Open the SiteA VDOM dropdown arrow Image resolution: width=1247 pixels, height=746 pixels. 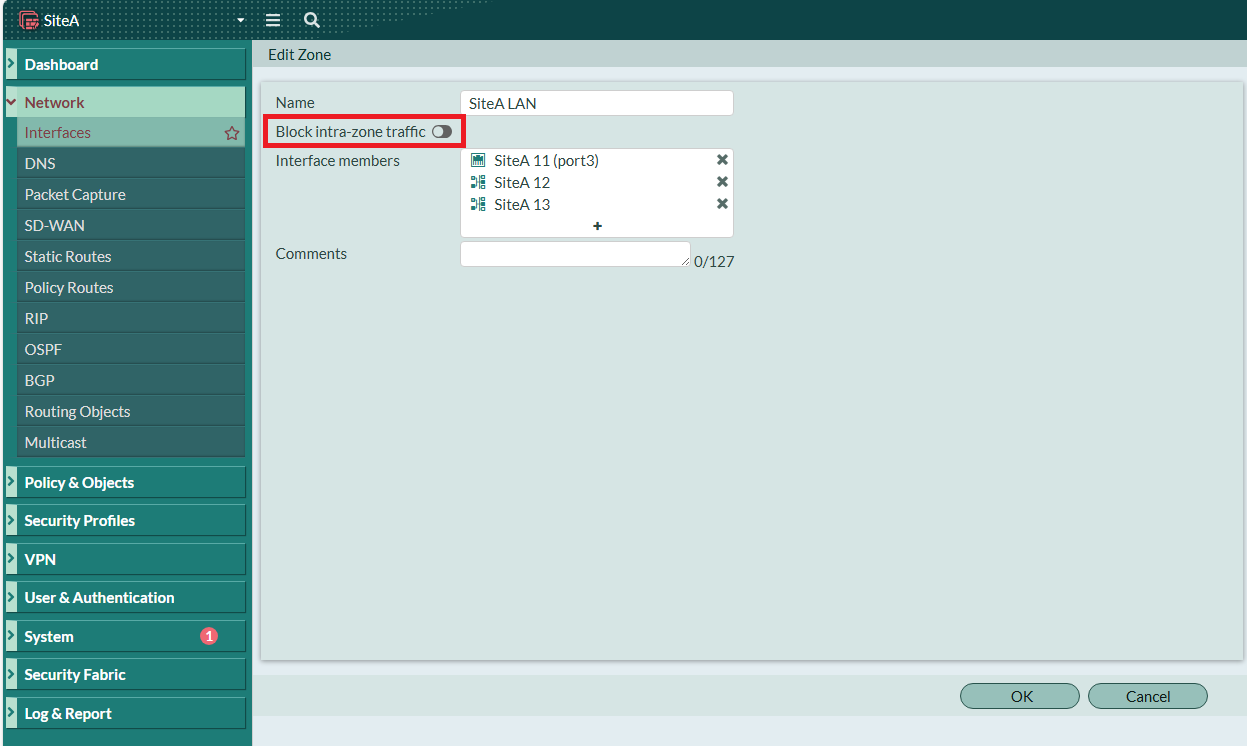click(x=240, y=20)
